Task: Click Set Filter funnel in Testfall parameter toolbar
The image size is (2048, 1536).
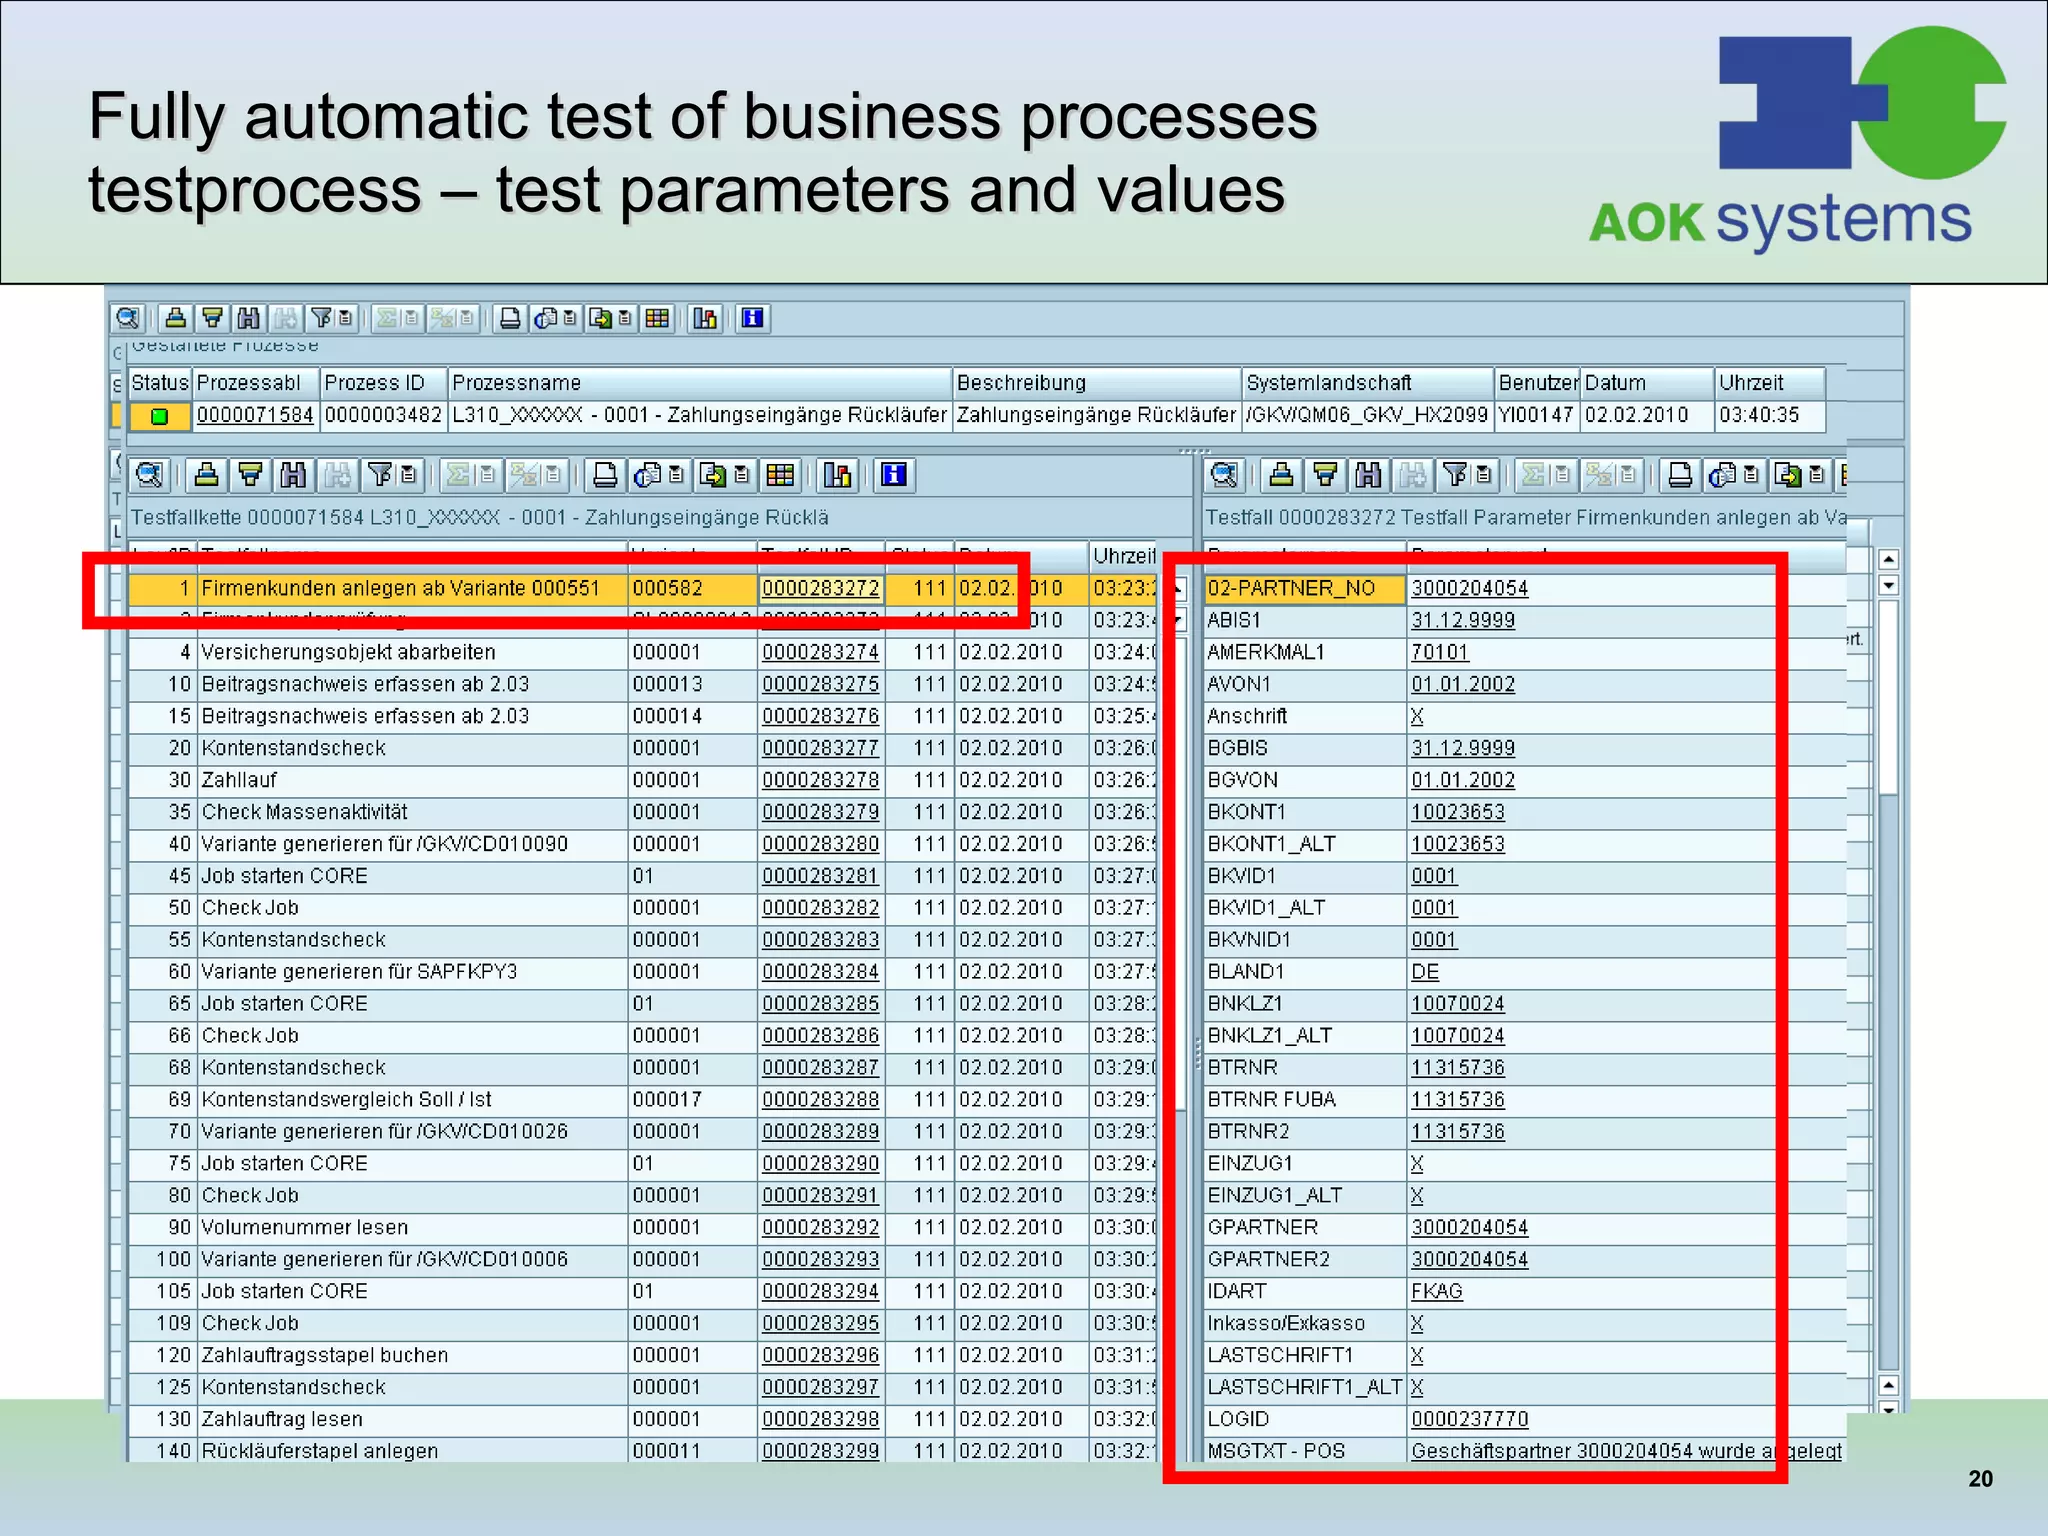Action: click(1455, 474)
